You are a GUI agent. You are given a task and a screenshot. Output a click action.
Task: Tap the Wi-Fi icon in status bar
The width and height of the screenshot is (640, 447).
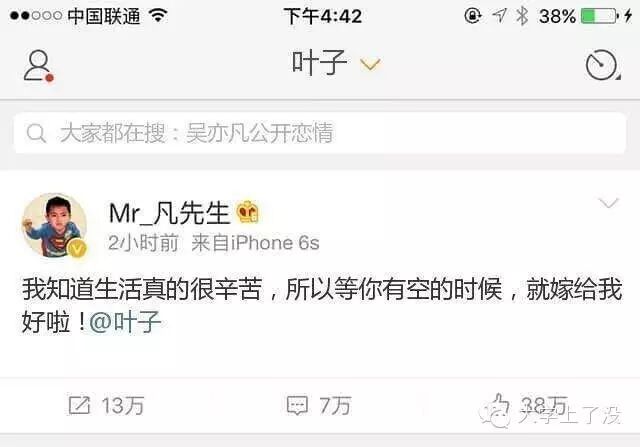(x=158, y=16)
